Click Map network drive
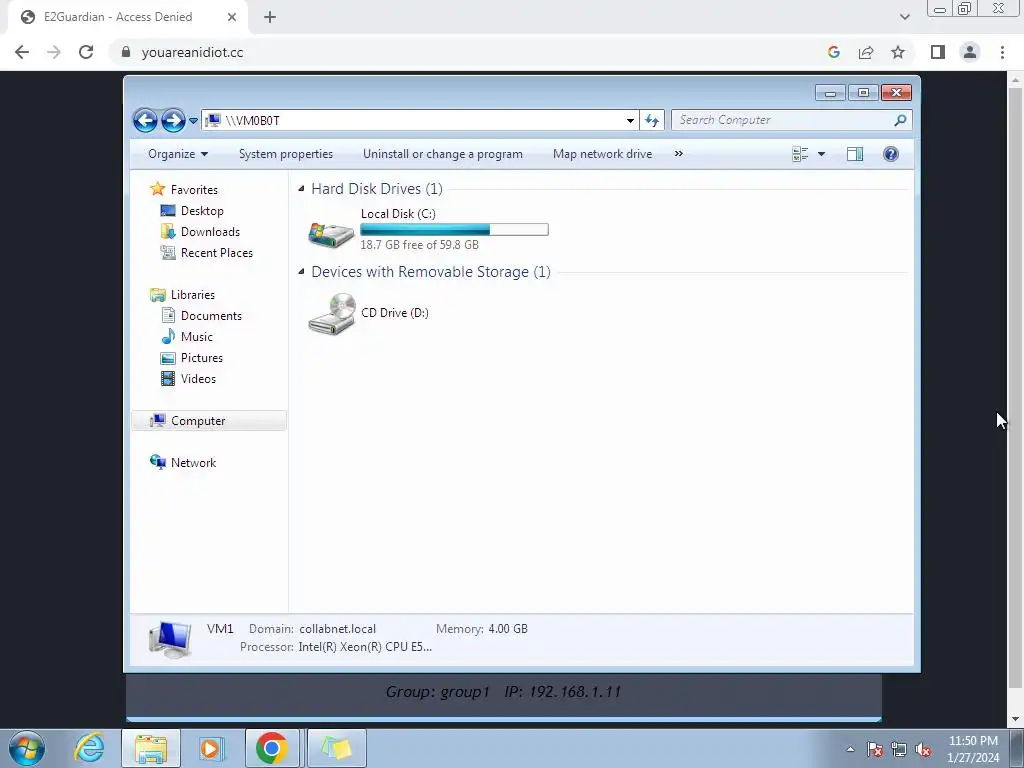Screen dimensions: 1024x768 coord(602,154)
